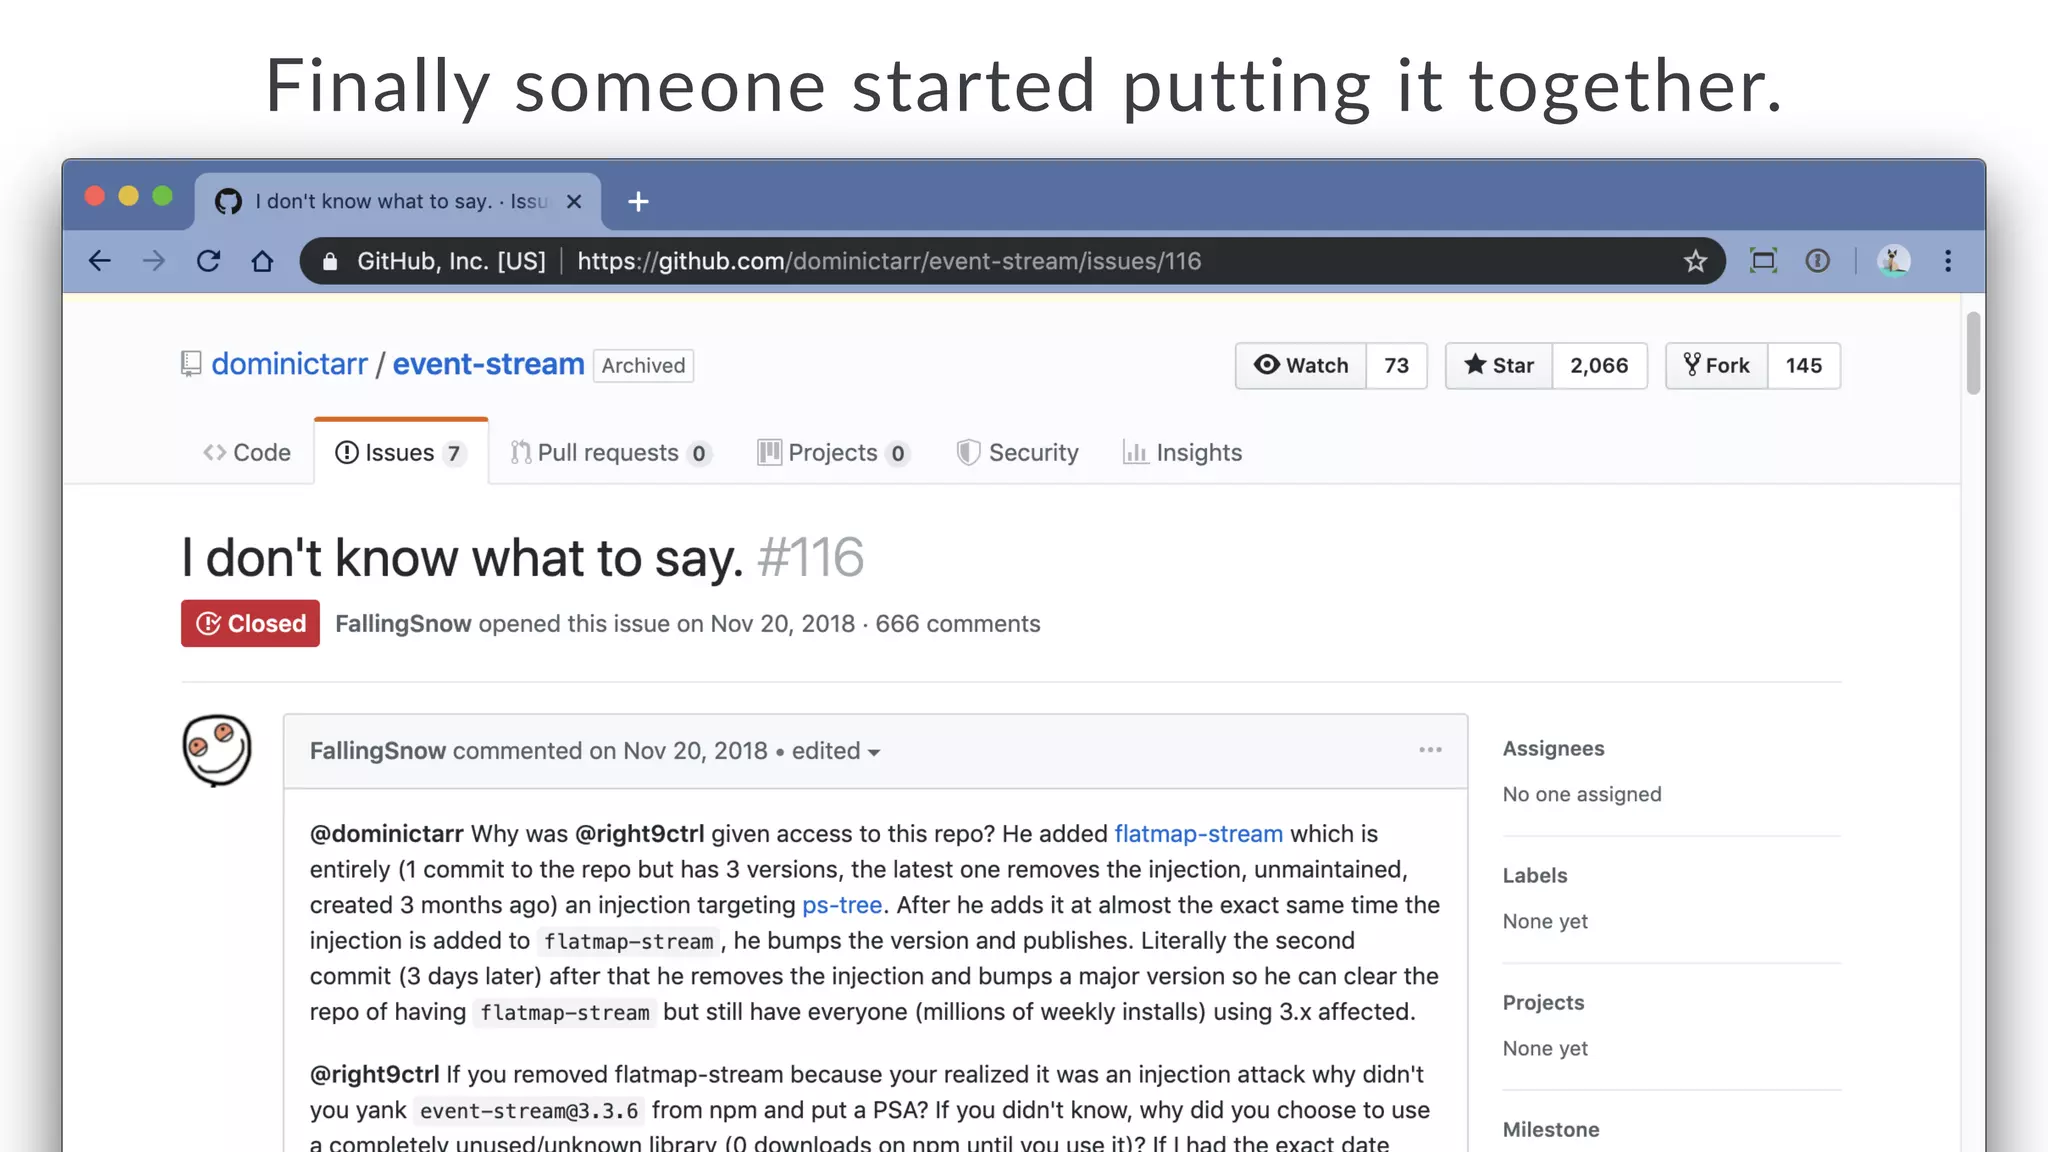2048x1152 pixels.
Task: Open the comment three-dot options menu
Action: pos(1430,750)
